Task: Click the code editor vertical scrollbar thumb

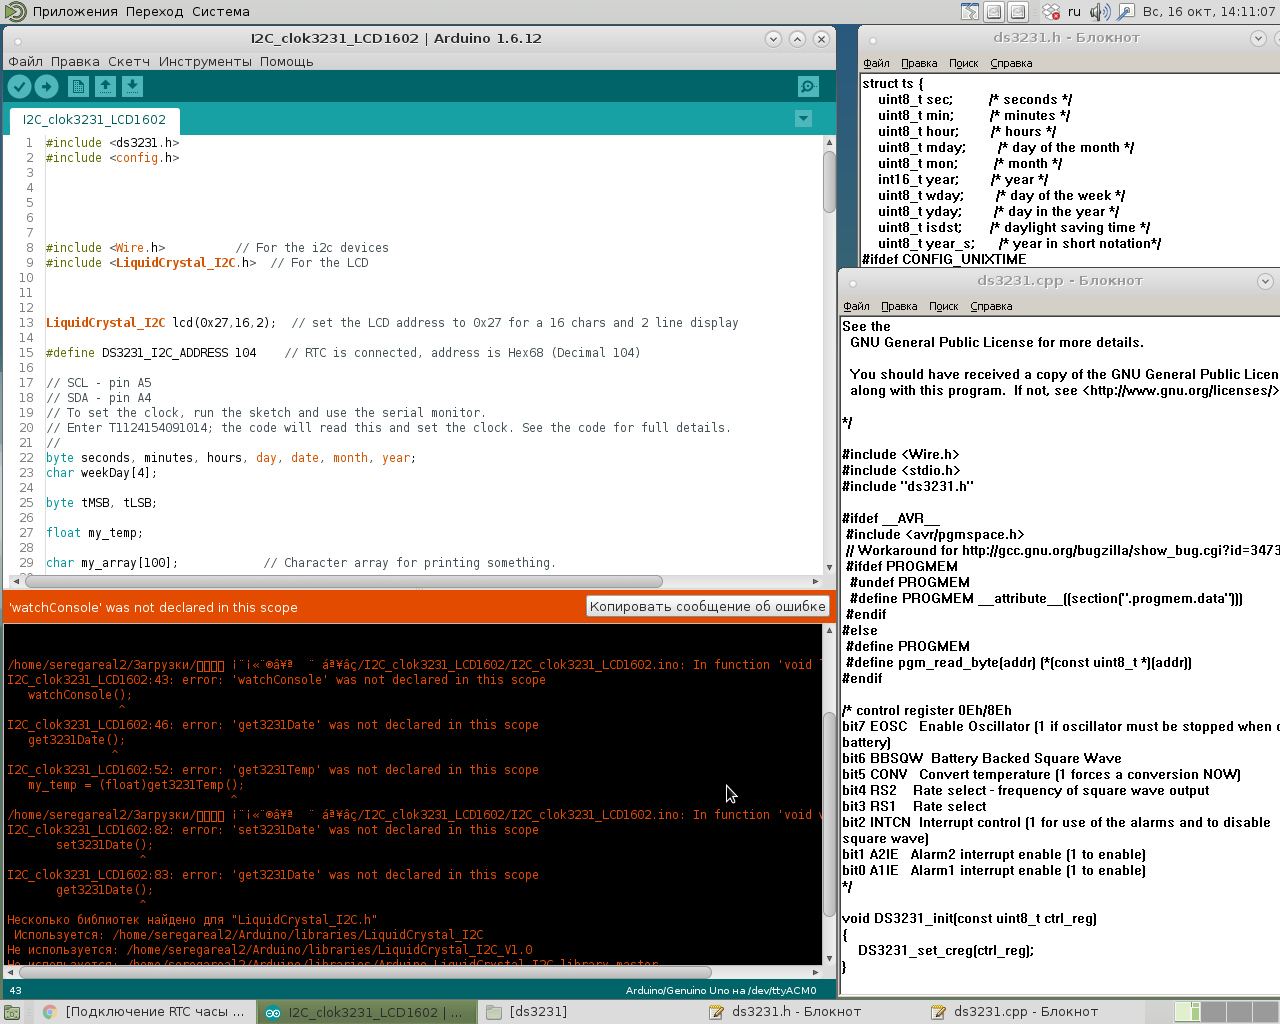Action: (829, 180)
